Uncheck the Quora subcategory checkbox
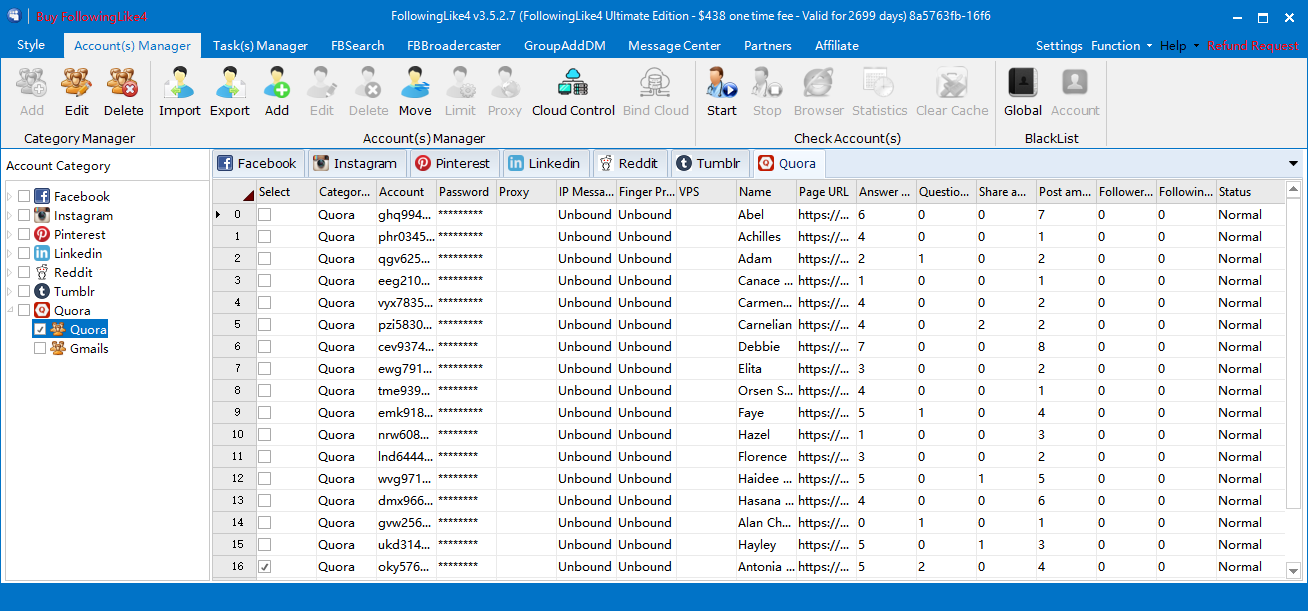Screen dimensions: 1308x611 tap(40, 330)
